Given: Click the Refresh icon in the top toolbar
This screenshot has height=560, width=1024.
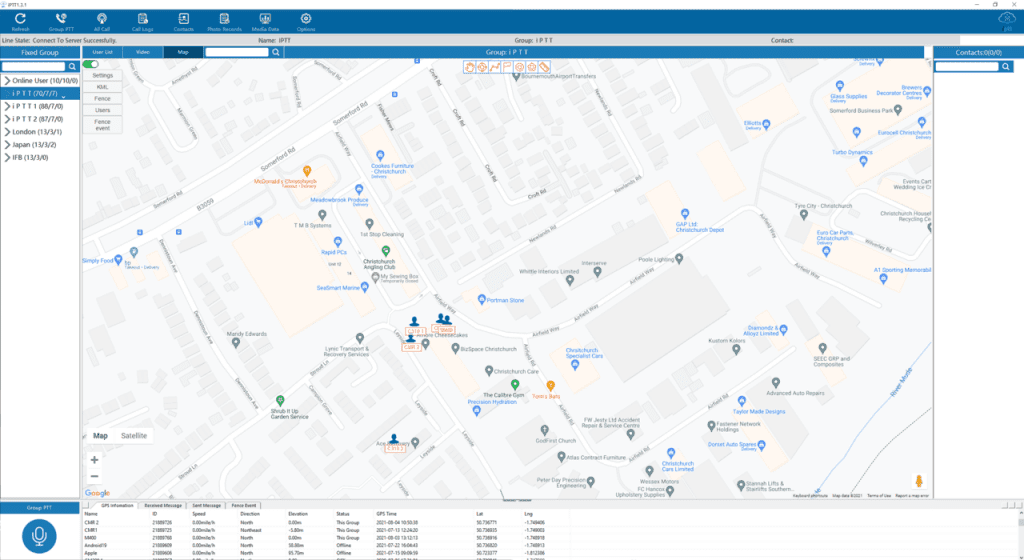Looking at the screenshot, I should [x=20, y=19].
